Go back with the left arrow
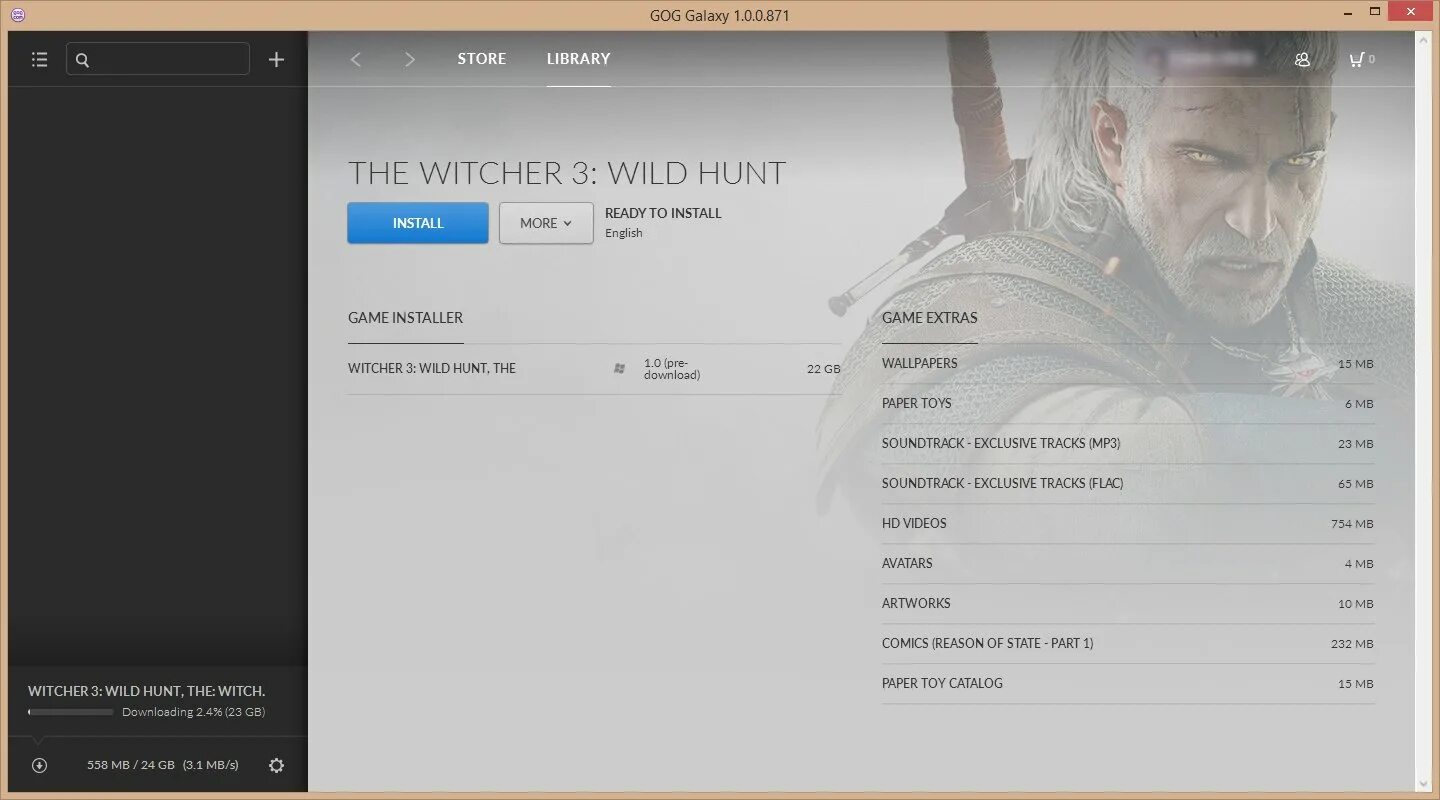This screenshot has height=800, width=1440. point(355,59)
